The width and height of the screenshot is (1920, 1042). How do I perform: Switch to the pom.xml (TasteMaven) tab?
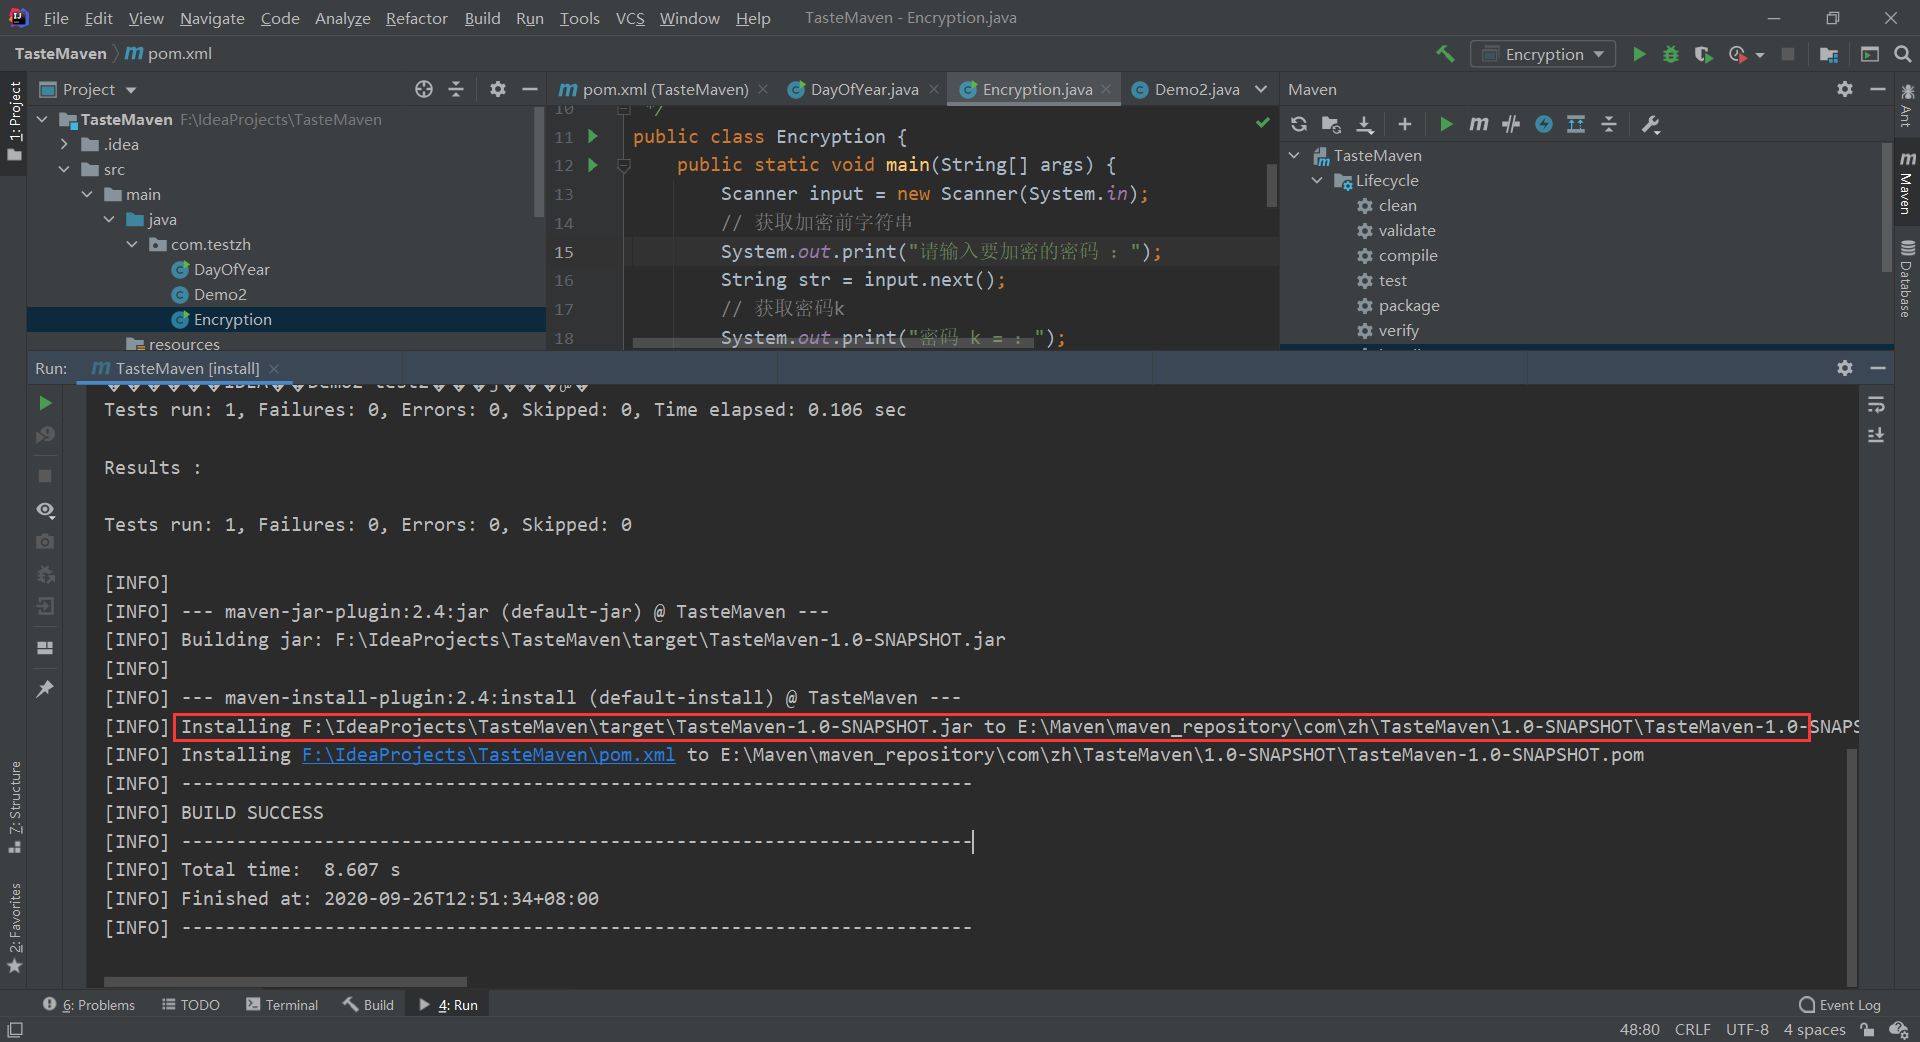(665, 89)
